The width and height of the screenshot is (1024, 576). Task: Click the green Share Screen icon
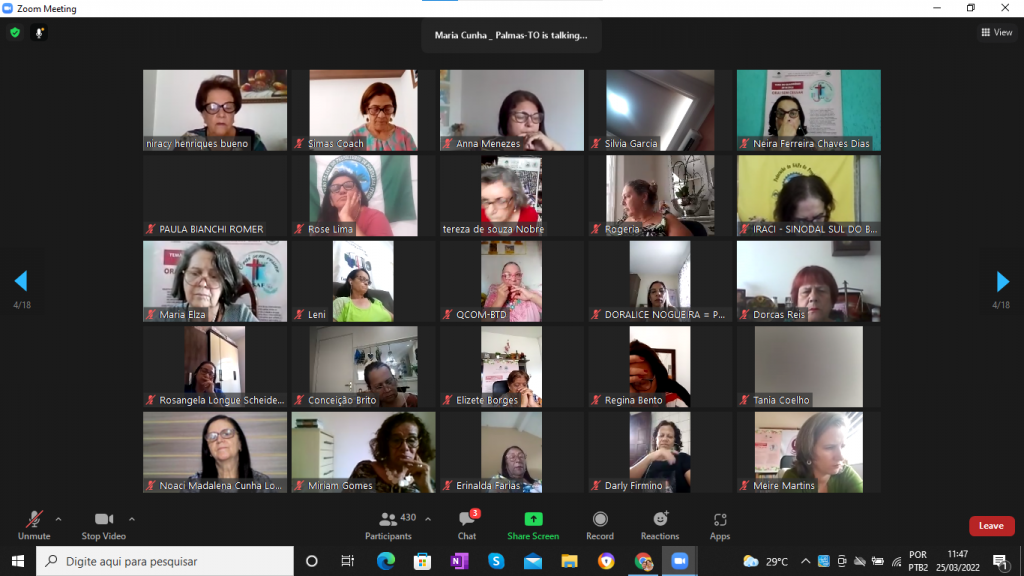pyautogui.click(x=533, y=520)
